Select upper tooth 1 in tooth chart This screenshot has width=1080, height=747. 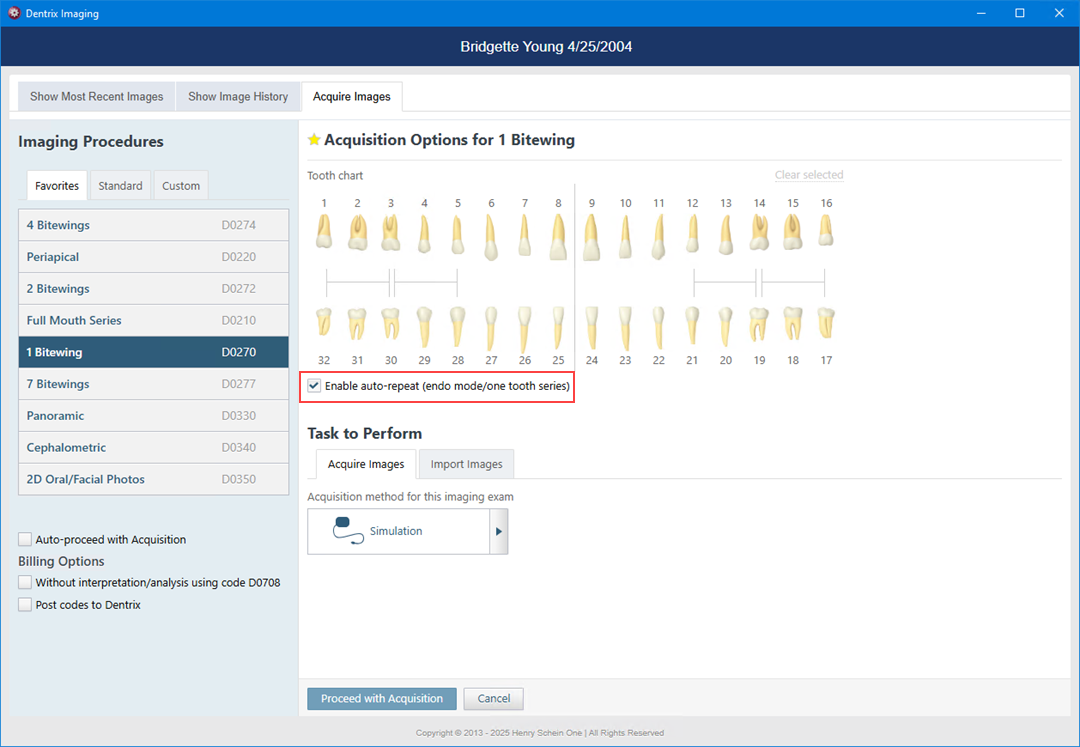(x=324, y=231)
